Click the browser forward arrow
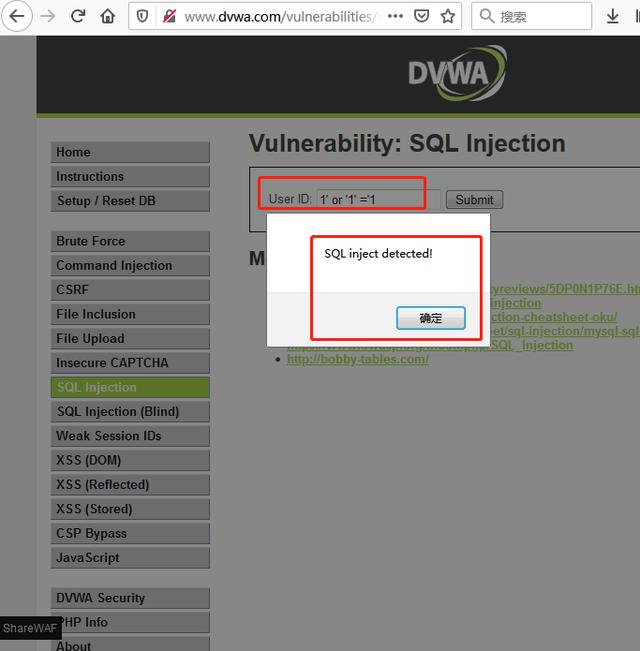The image size is (640, 651). 48,16
